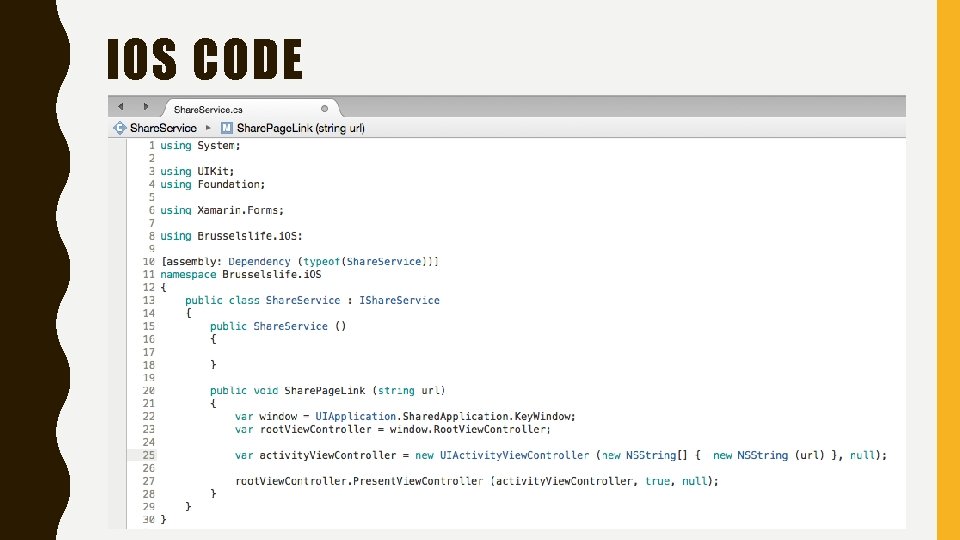Viewport: 960px width, 540px height.
Task: Click the PresentViewController method call
Action: tap(419, 481)
